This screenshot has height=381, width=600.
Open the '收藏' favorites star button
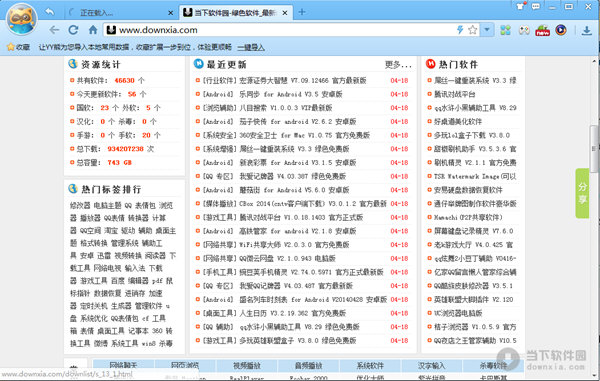18,47
